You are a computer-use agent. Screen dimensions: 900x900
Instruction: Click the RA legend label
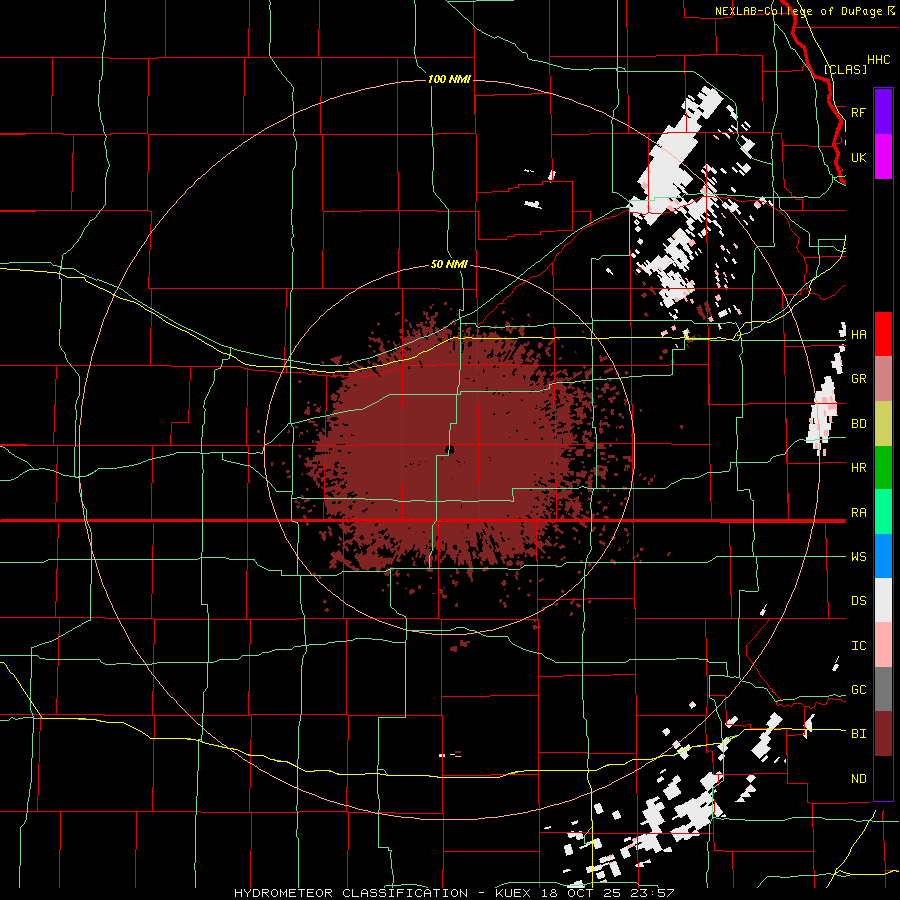point(858,513)
